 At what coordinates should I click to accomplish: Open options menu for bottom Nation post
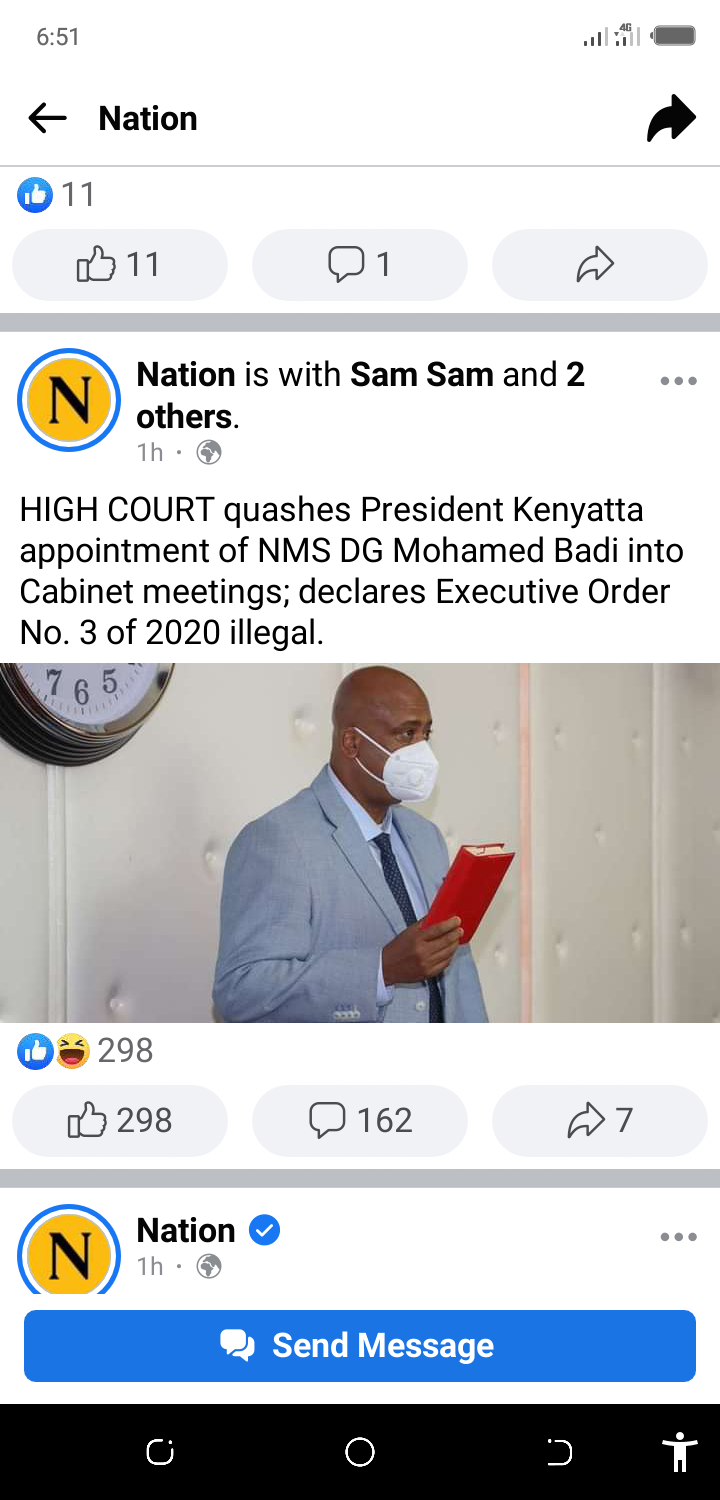[x=678, y=1237]
